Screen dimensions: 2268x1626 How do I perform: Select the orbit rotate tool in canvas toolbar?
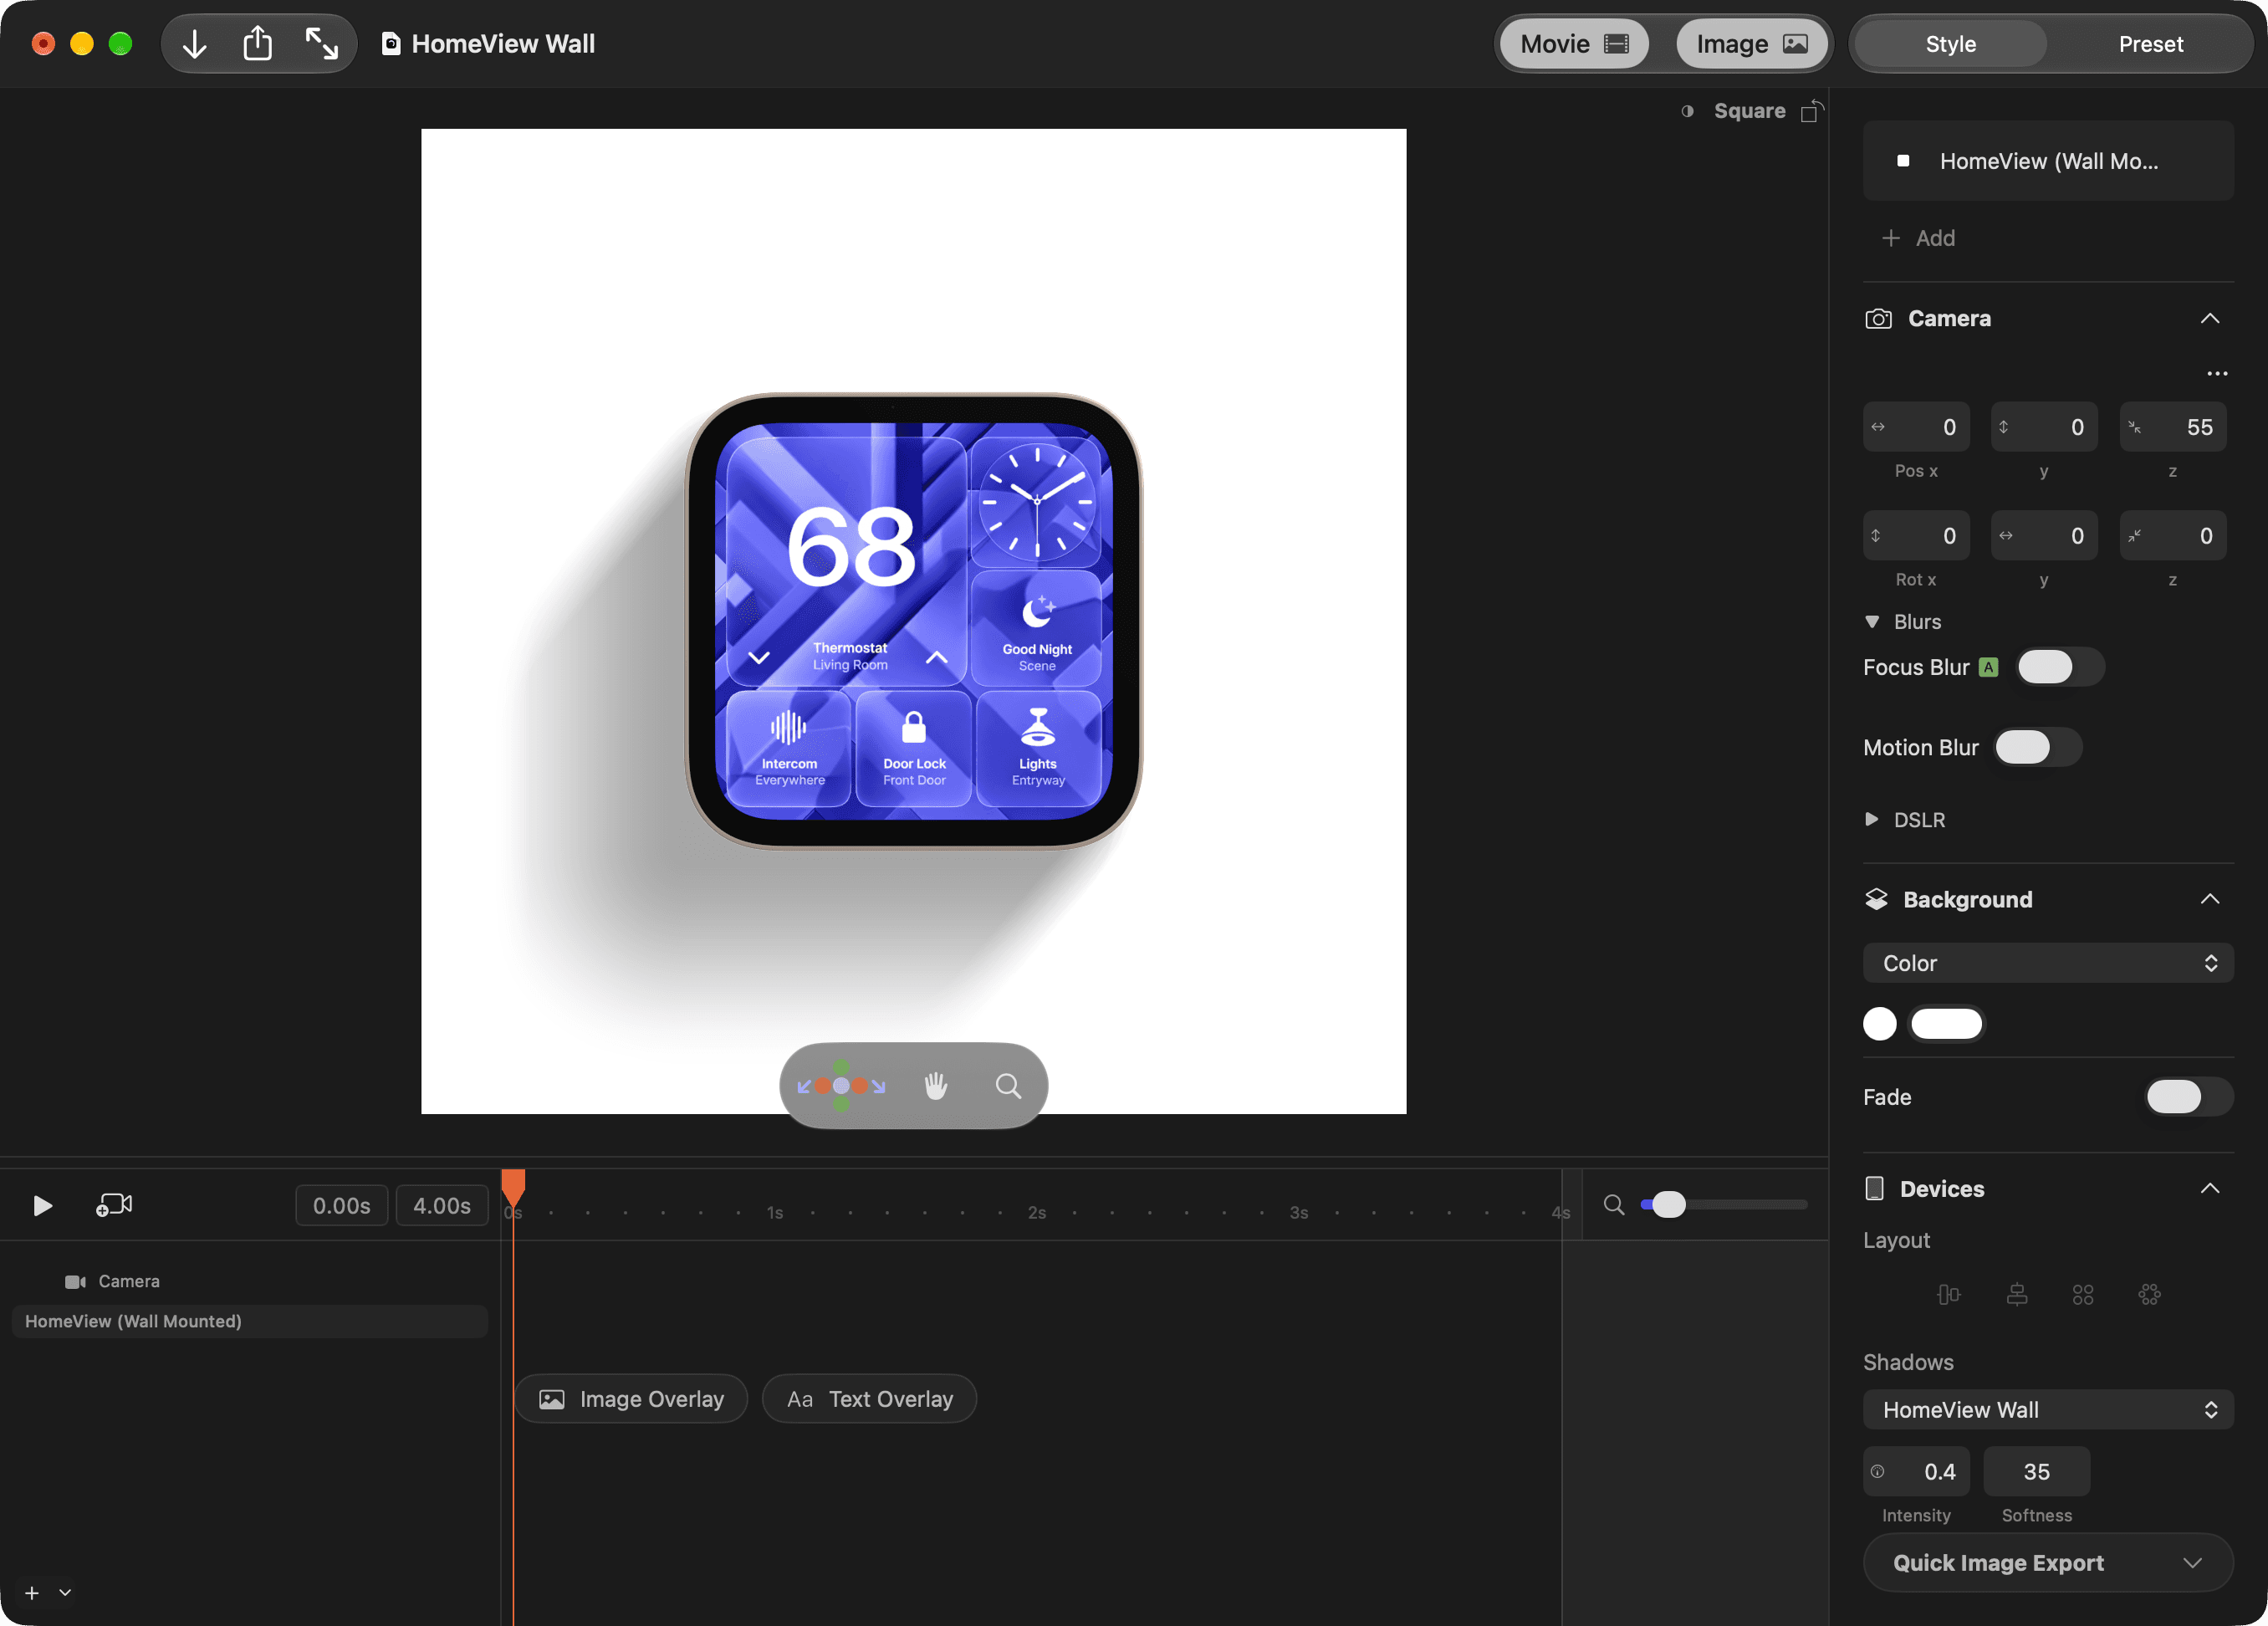[x=841, y=1086]
